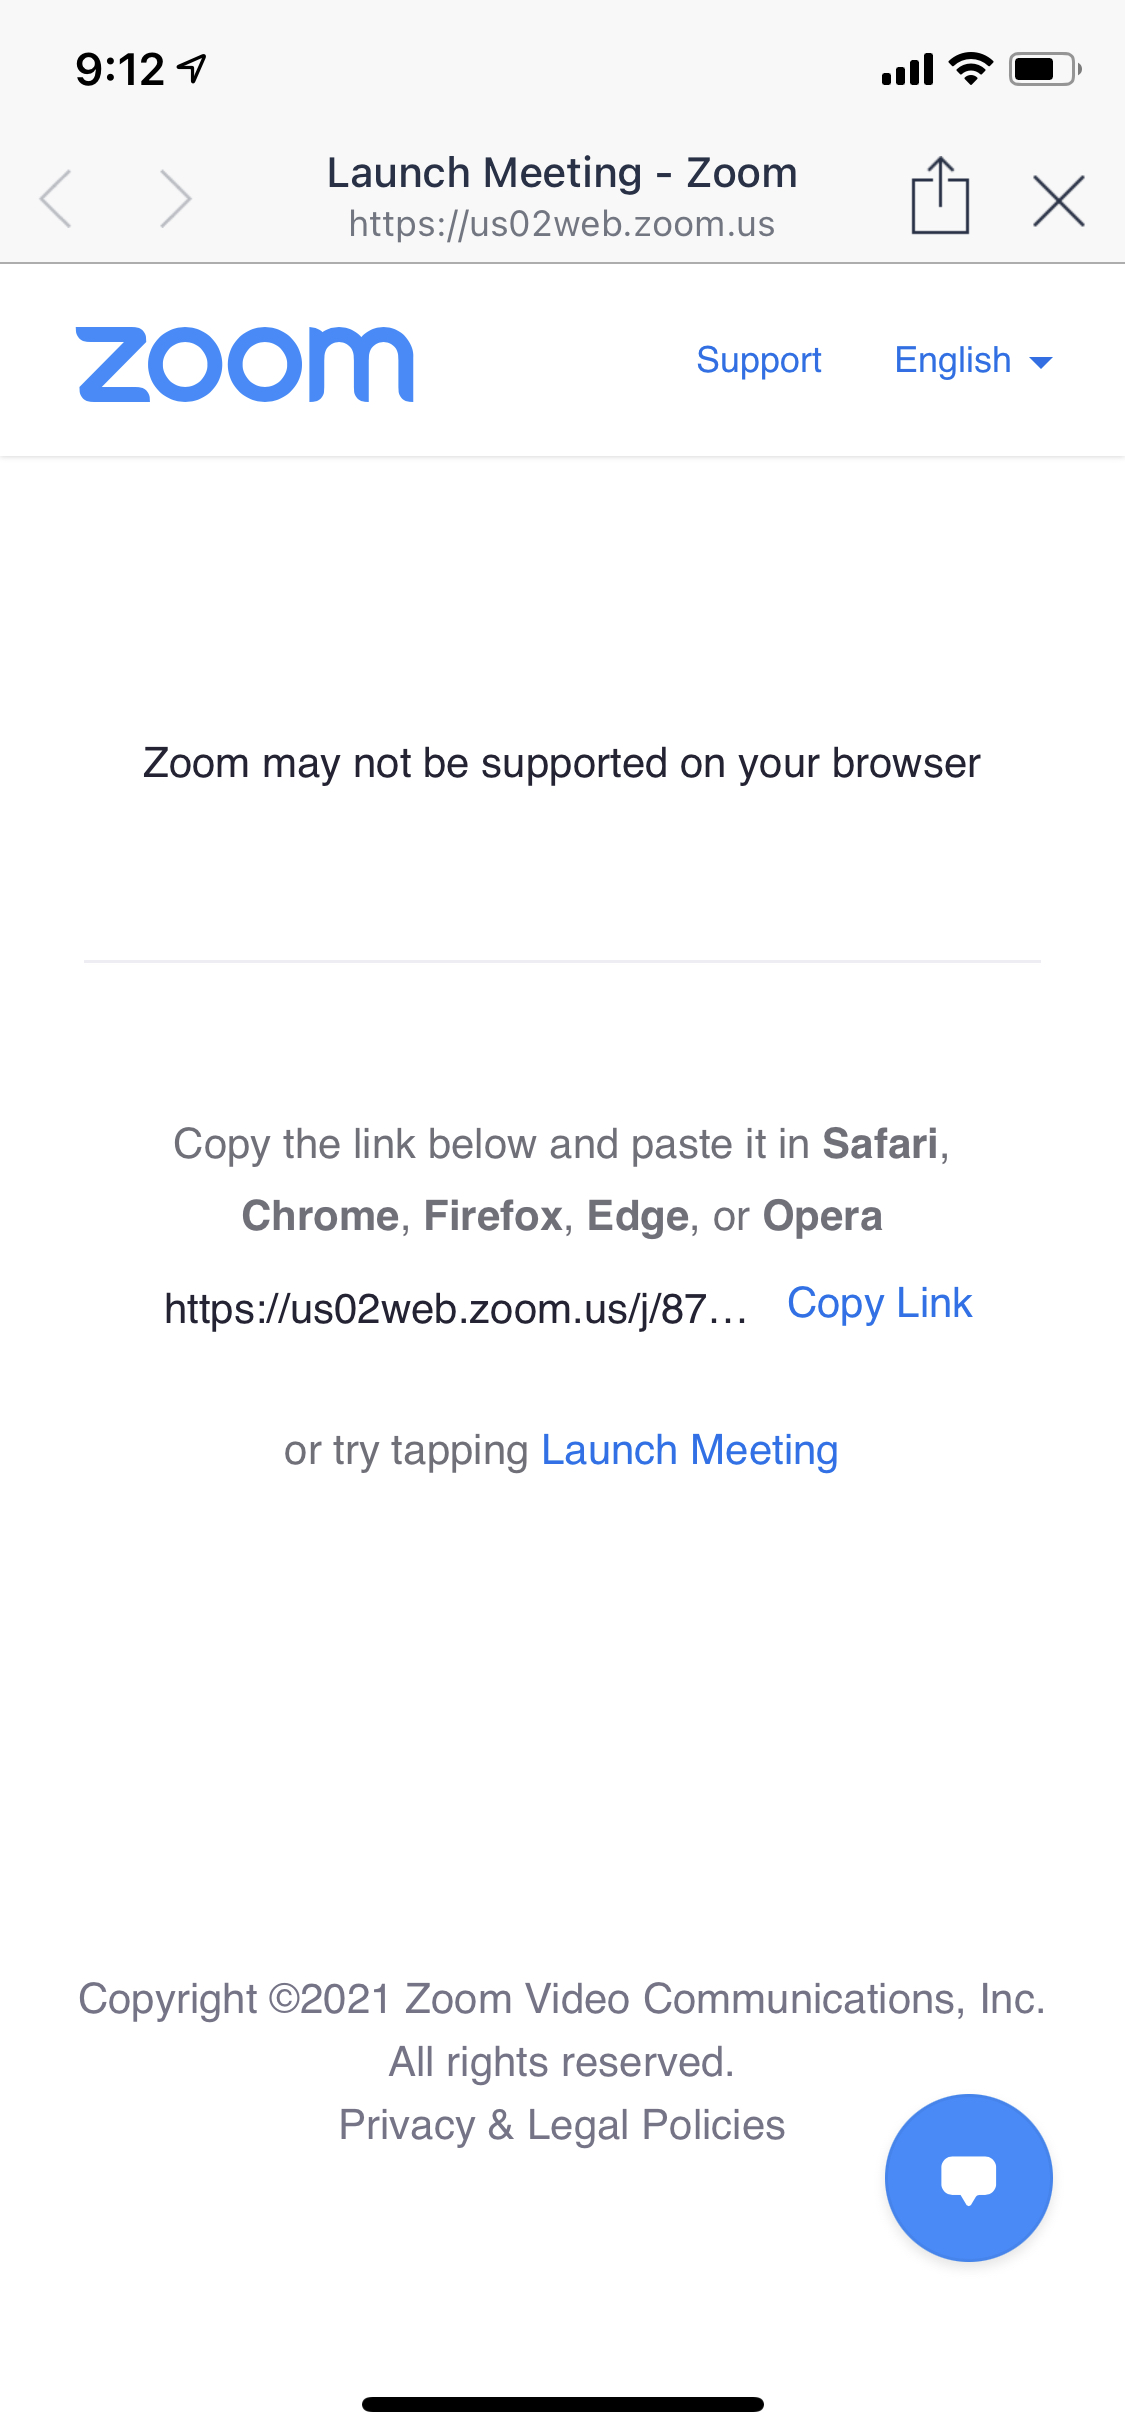Open the Support page link
Viewport: 1125px width, 2436px height.
pyautogui.click(x=758, y=360)
